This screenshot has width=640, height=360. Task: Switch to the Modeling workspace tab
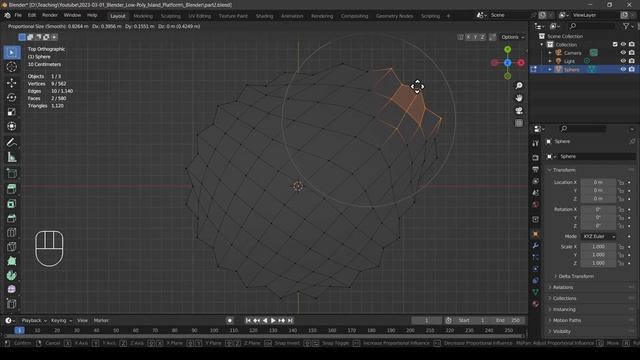click(x=143, y=16)
